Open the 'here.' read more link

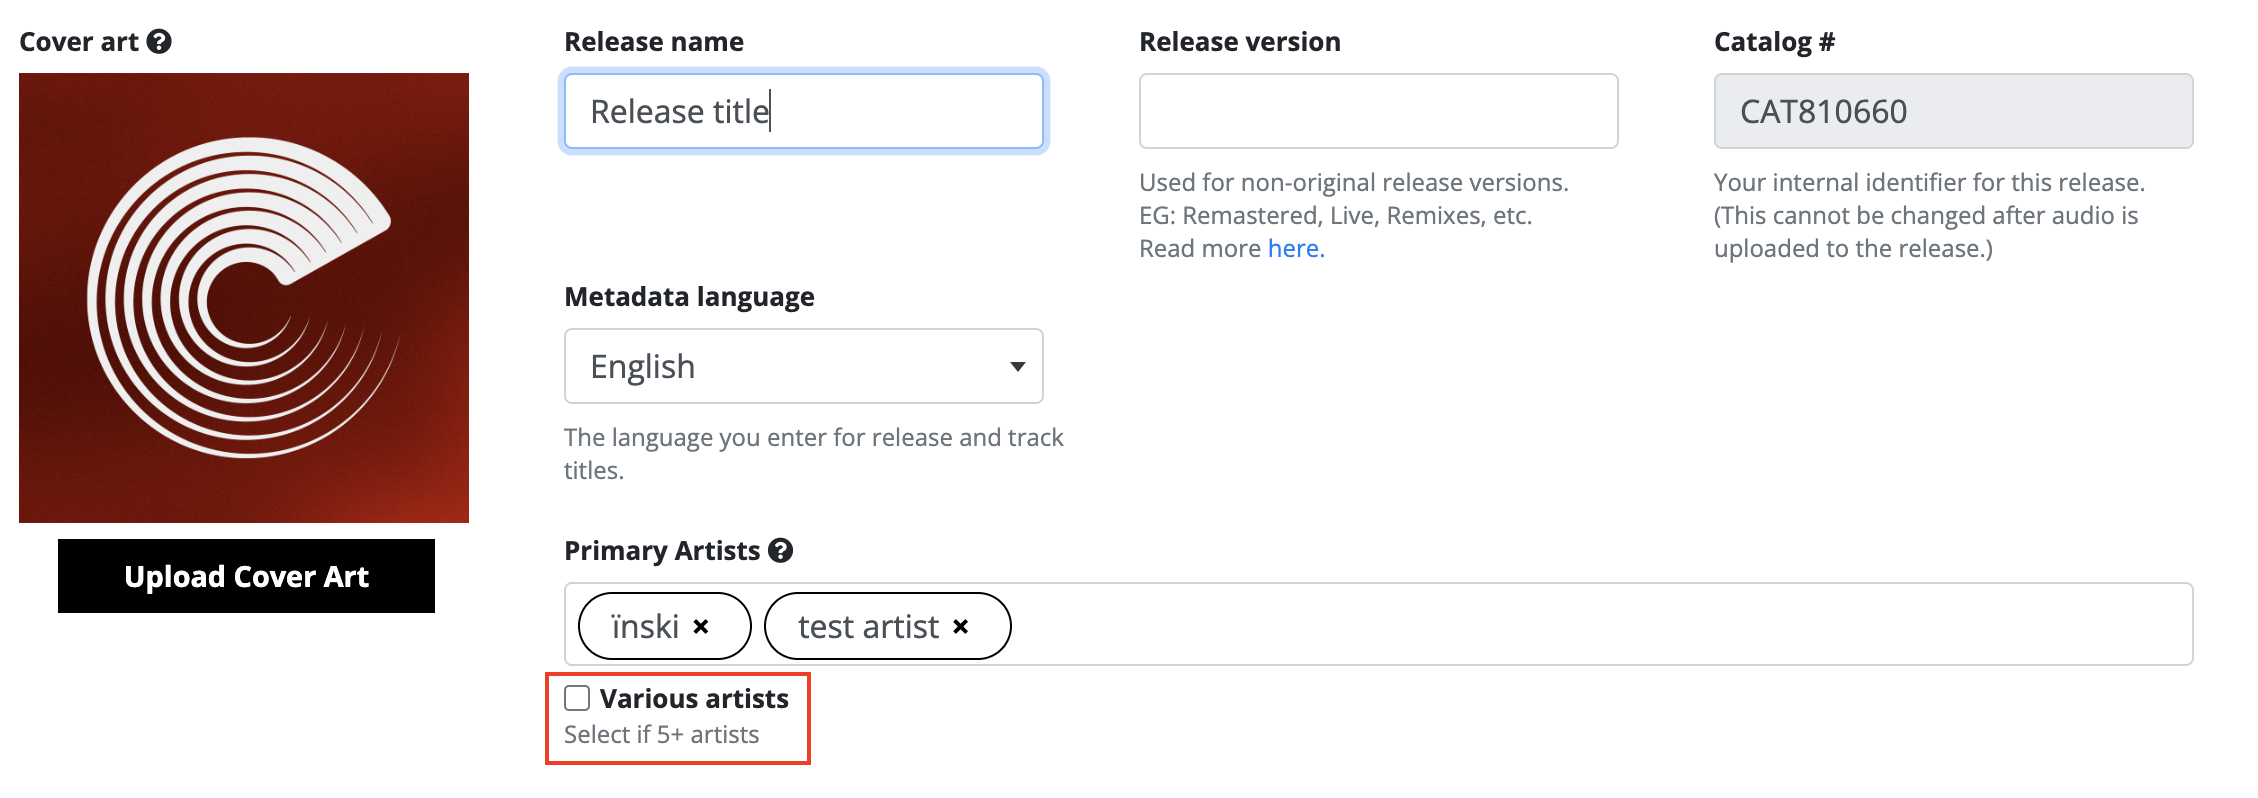(1296, 249)
